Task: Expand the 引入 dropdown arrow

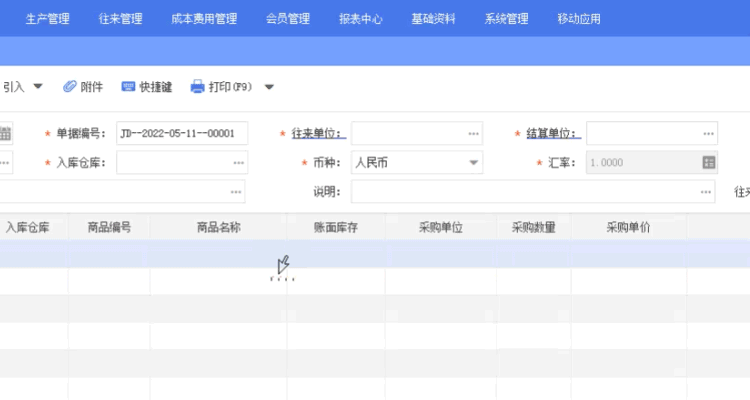Action: 38,87
